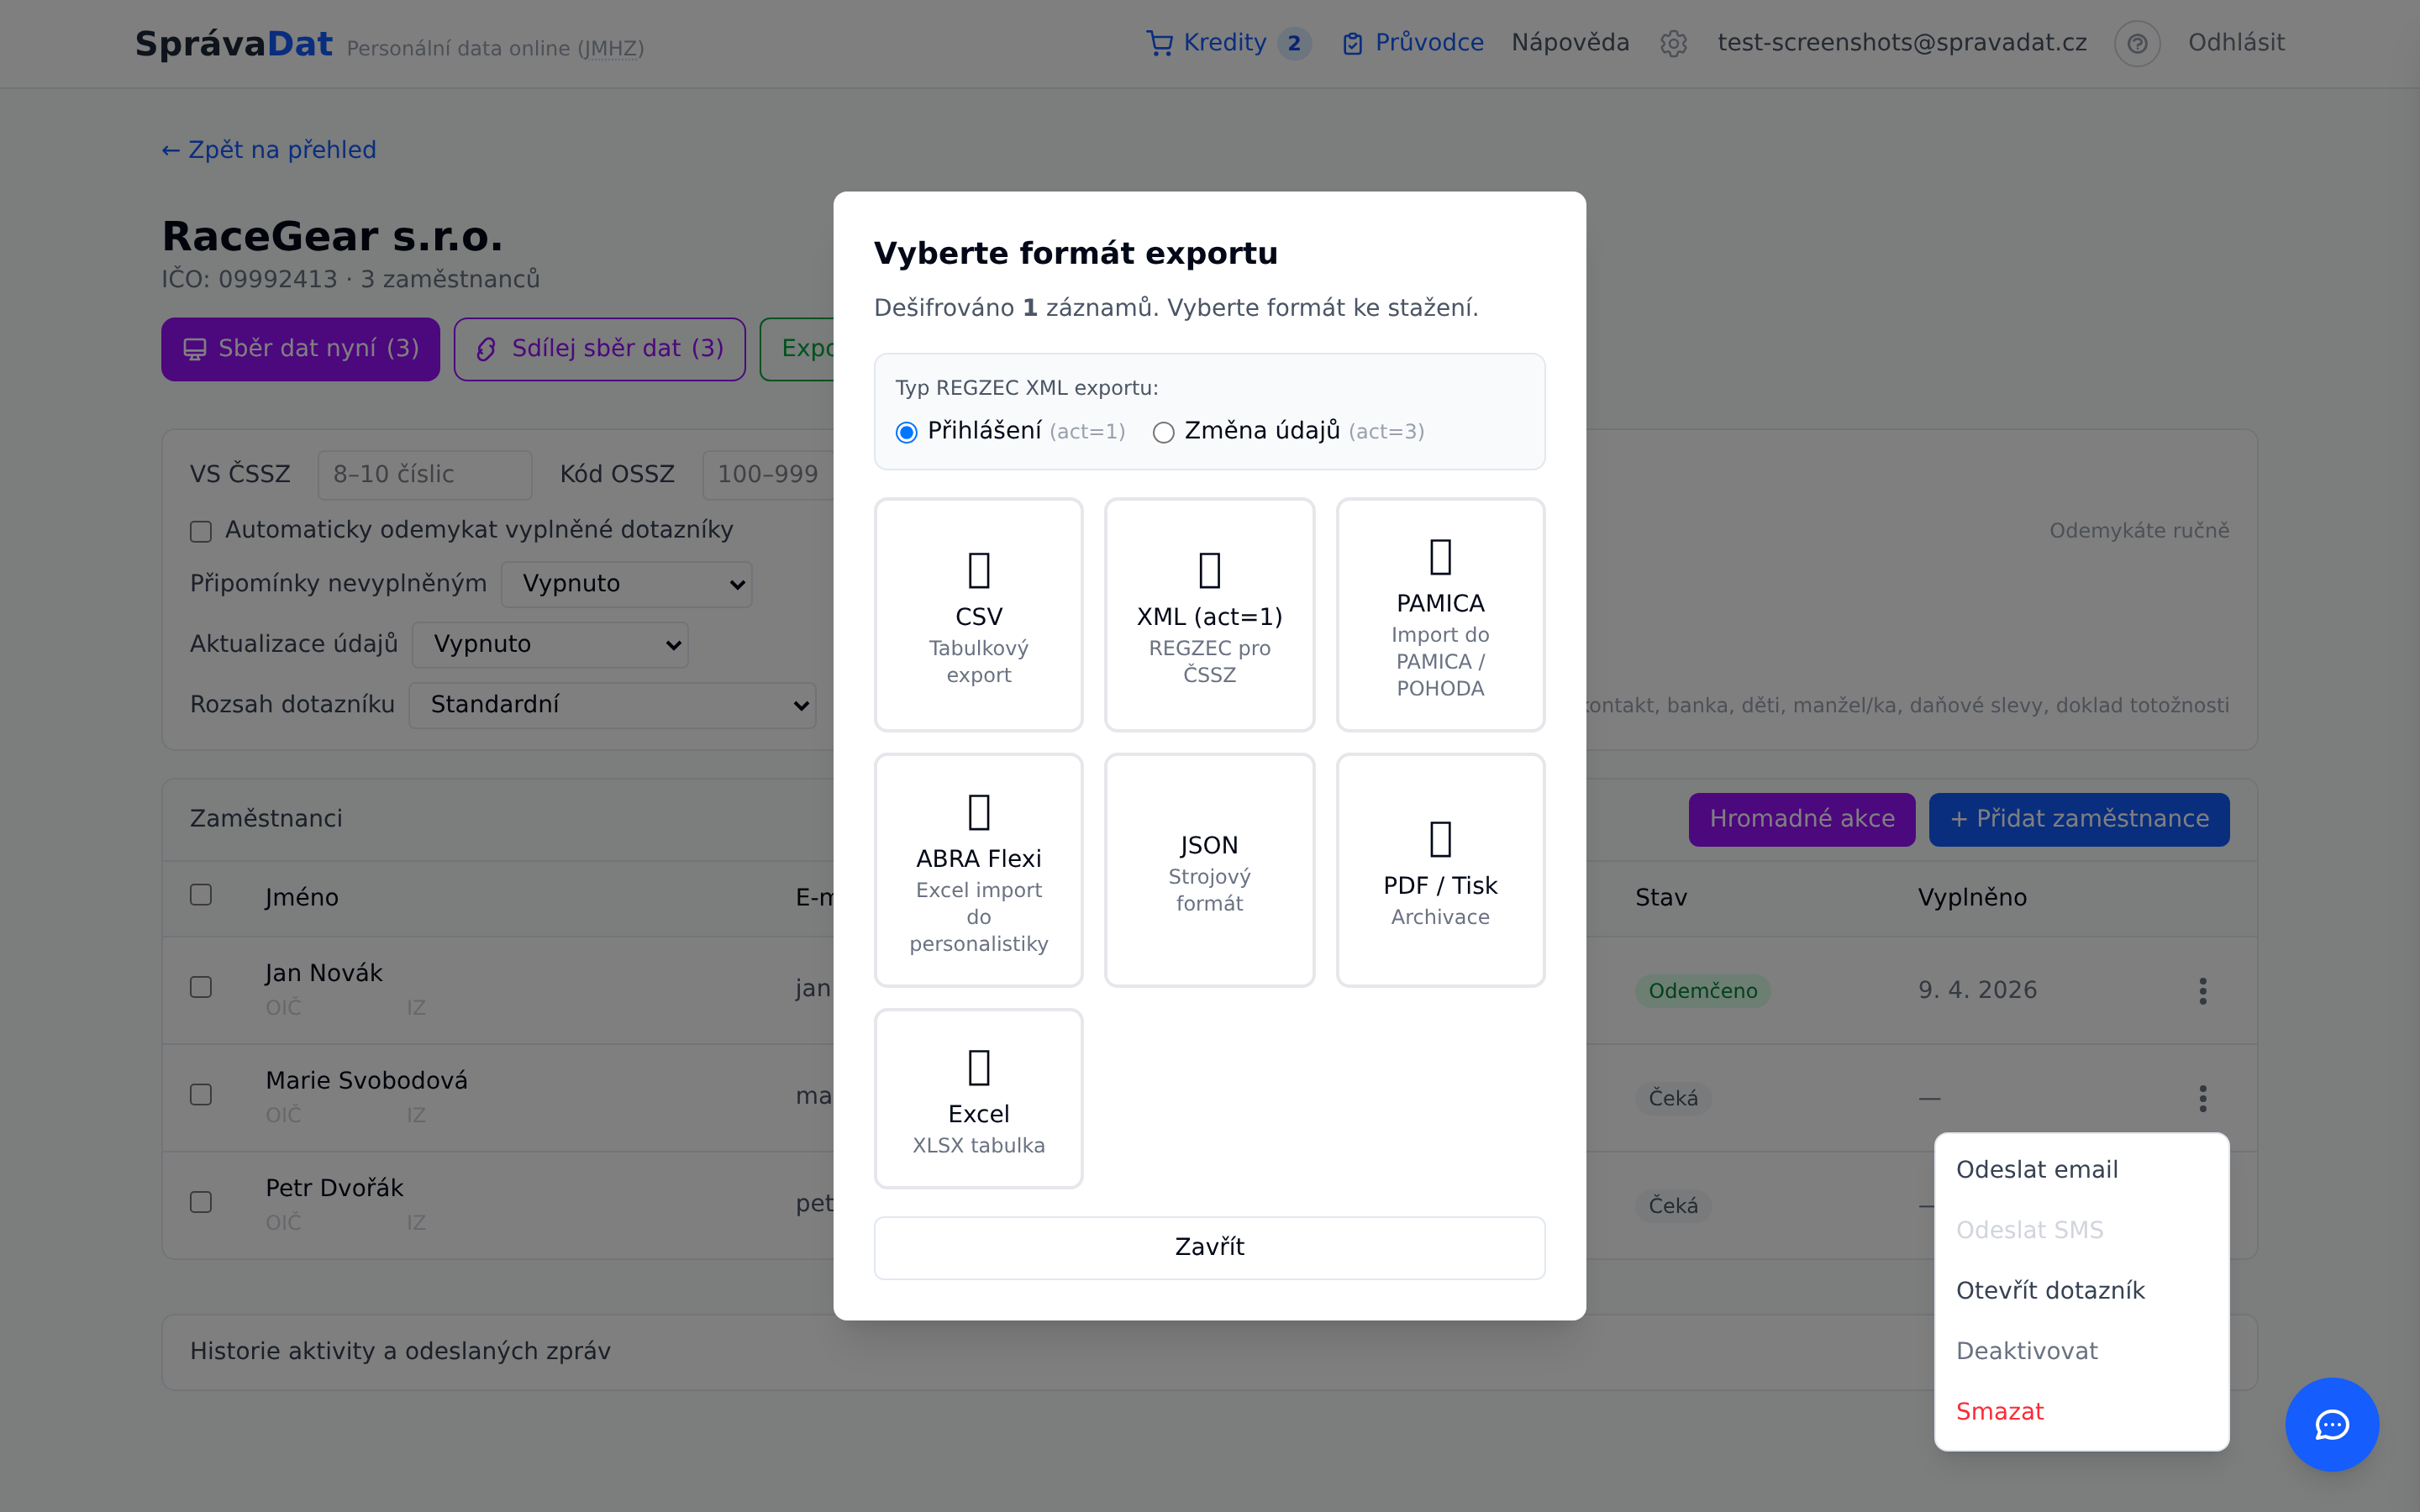The image size is (2420, 1512).
Task: Choose XML (act=1) REGZEC export
Action: click(1209, 615)
